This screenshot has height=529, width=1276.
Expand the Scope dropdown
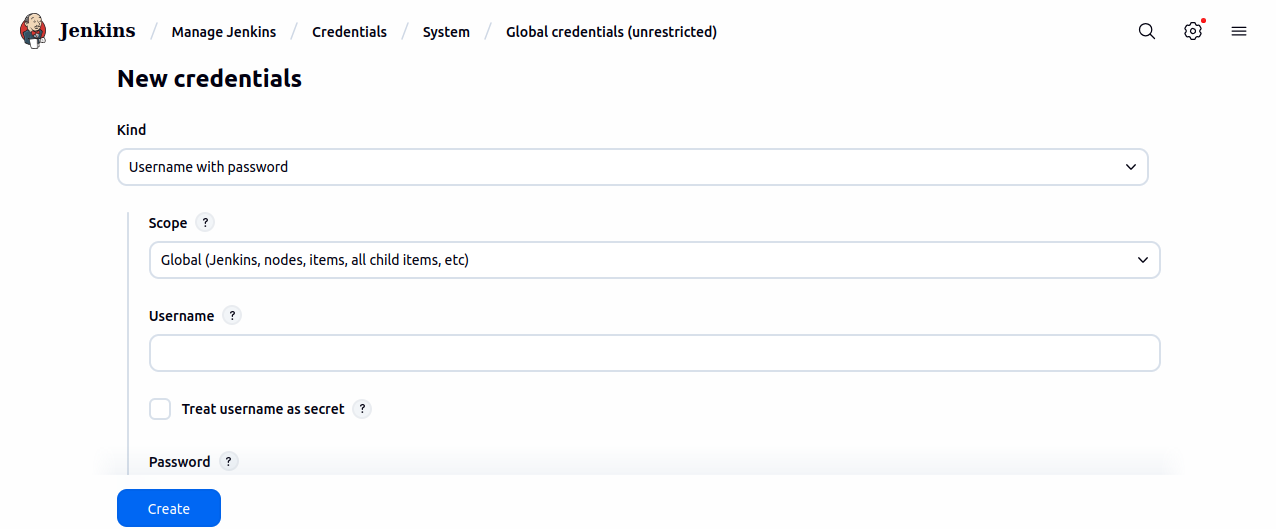coord(654,260)
